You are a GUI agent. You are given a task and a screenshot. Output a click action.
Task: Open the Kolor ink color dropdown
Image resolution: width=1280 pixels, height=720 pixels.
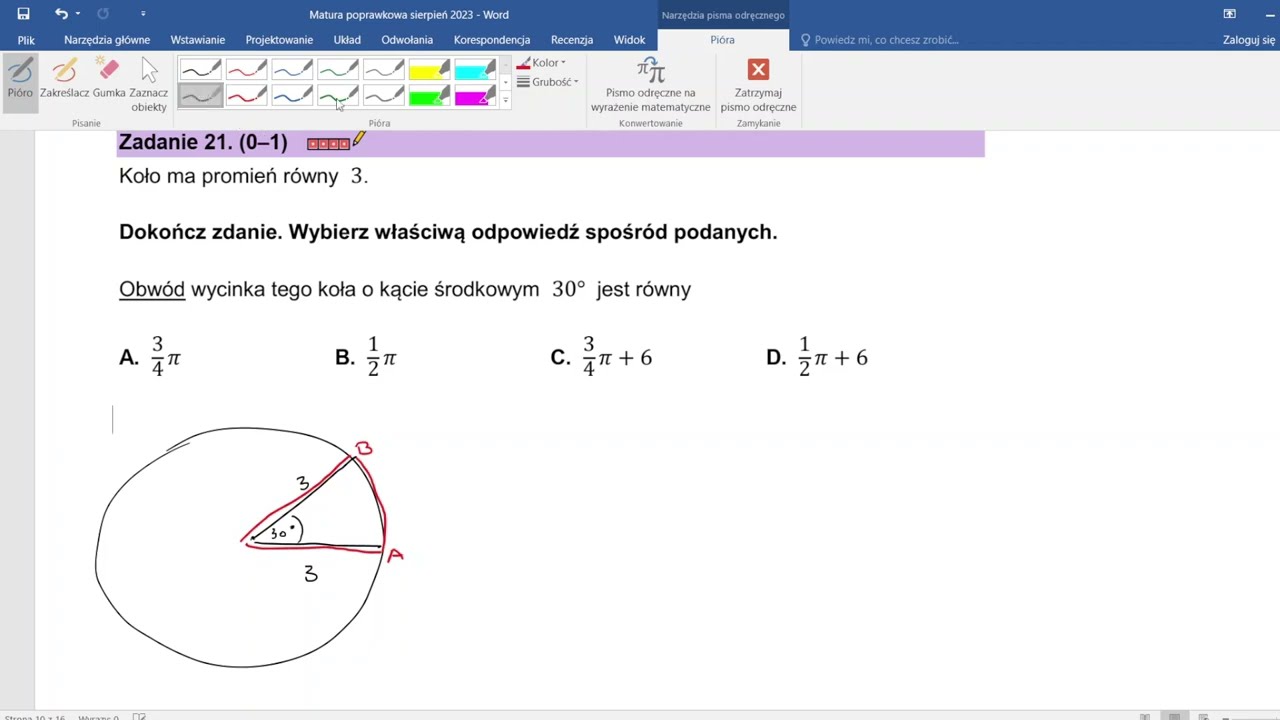pyautogui.click(x=541, y=63)
